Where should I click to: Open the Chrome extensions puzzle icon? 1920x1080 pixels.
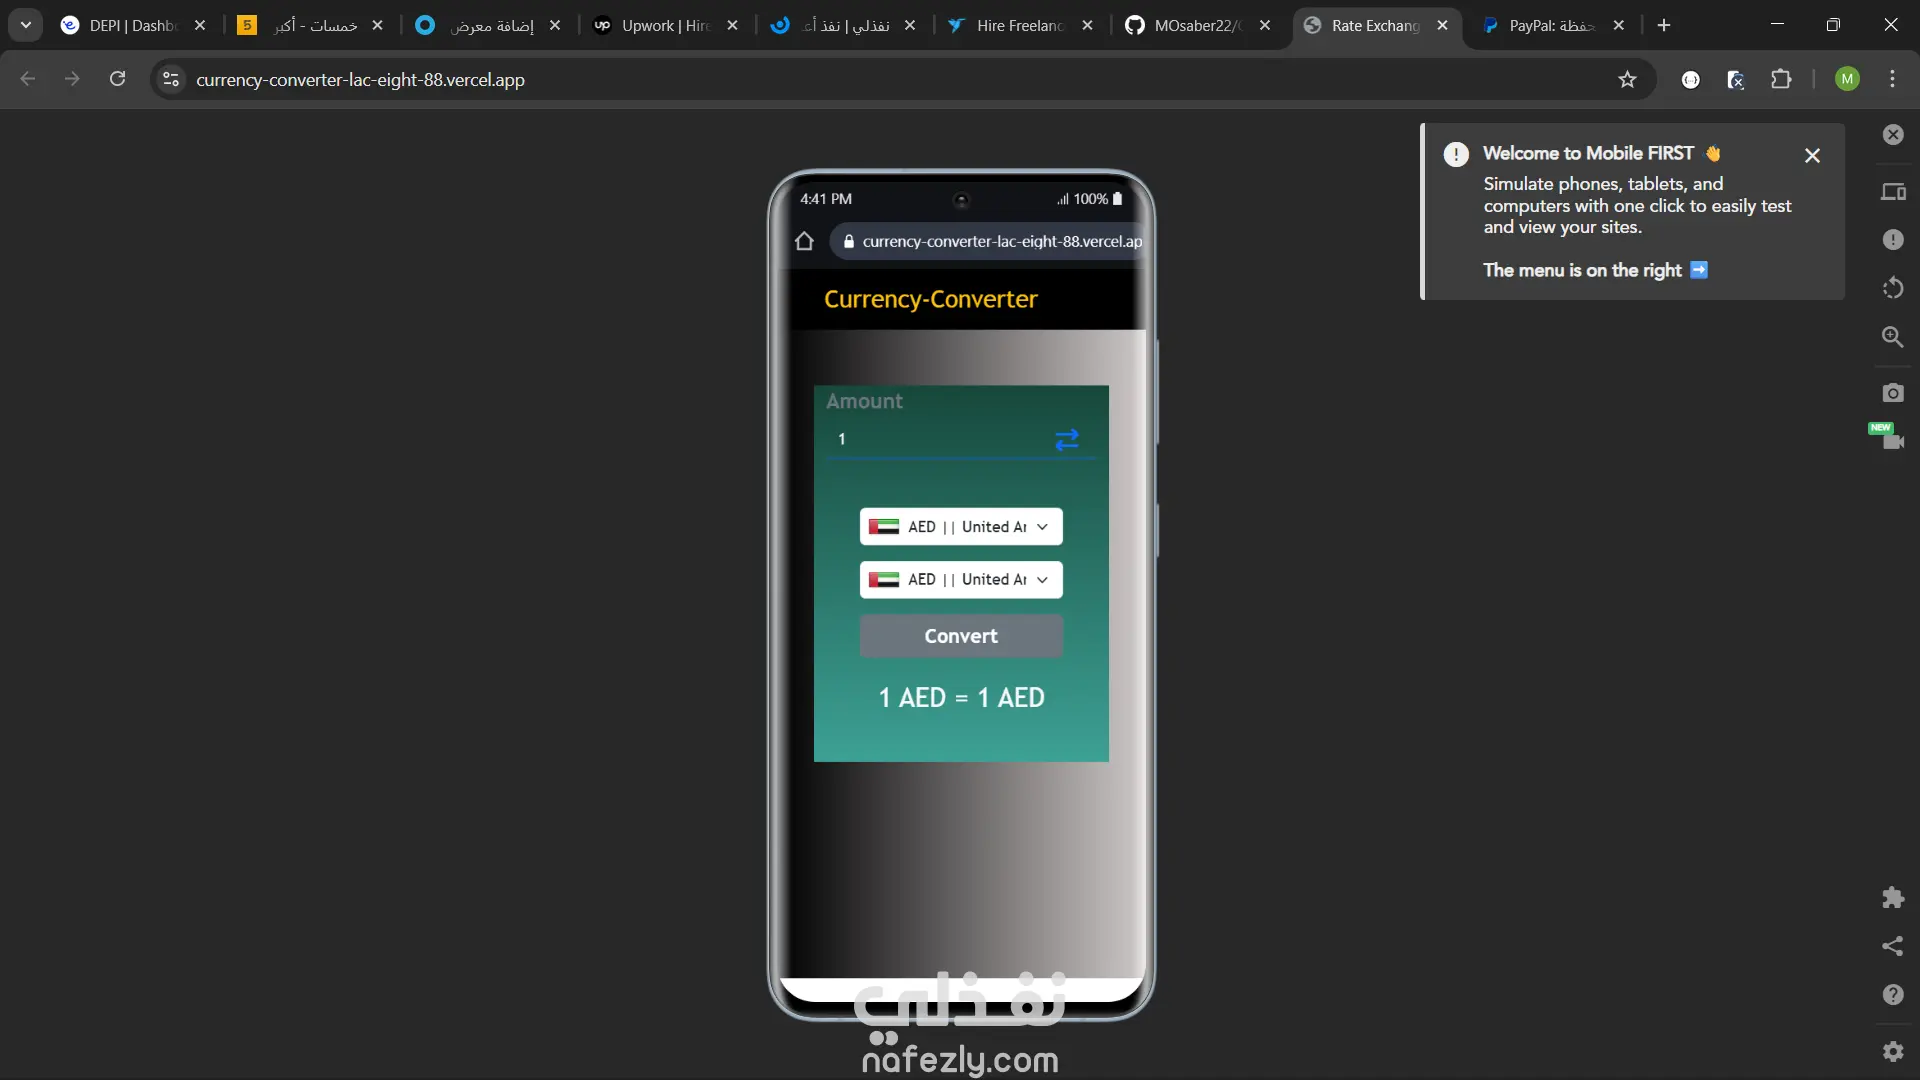[x=1781, y=80]
